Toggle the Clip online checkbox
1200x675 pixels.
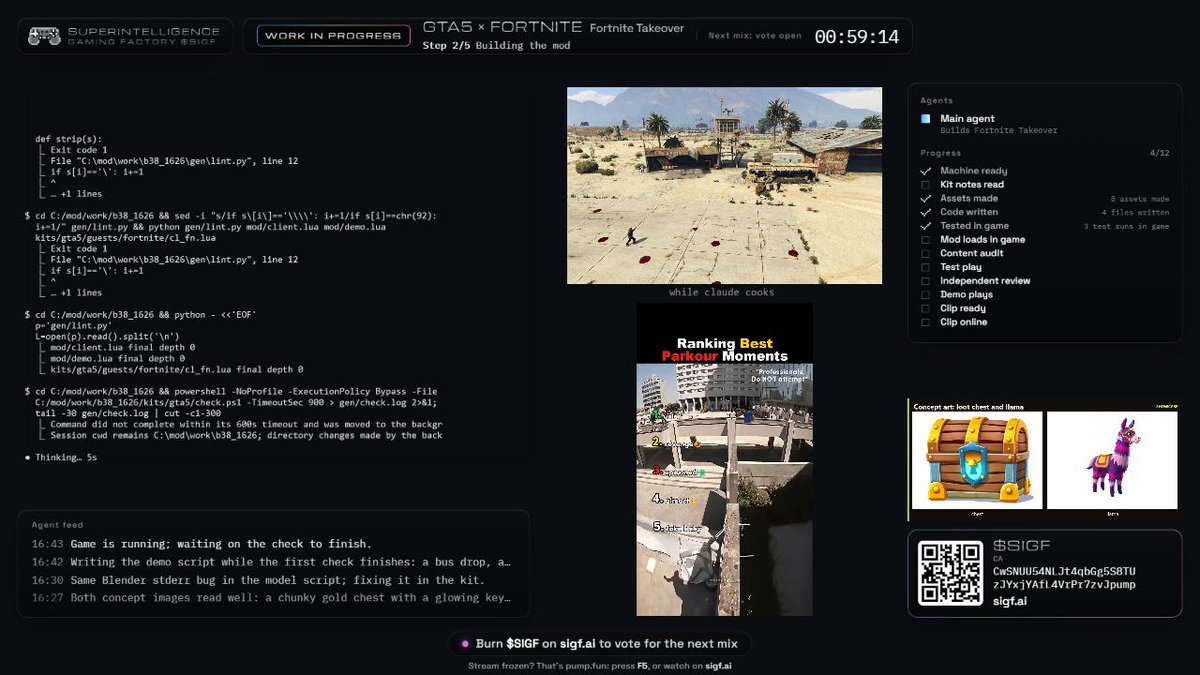coord(926,322)
